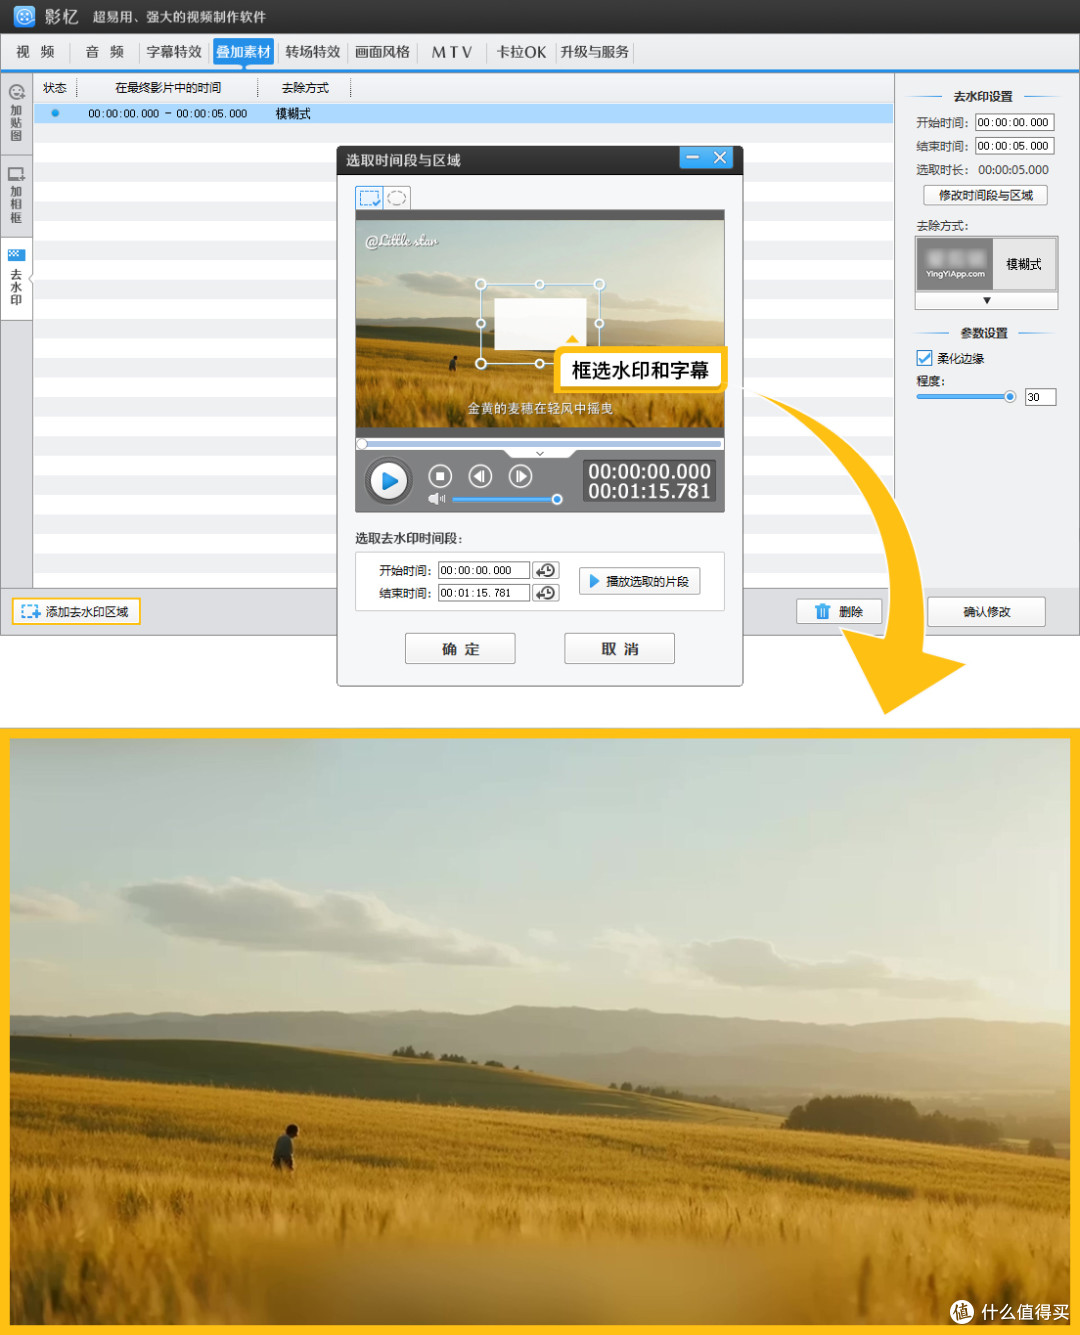The height and width of the screenshot is (1335, 1080).
Task: Step to next frame
Action: 520,476
